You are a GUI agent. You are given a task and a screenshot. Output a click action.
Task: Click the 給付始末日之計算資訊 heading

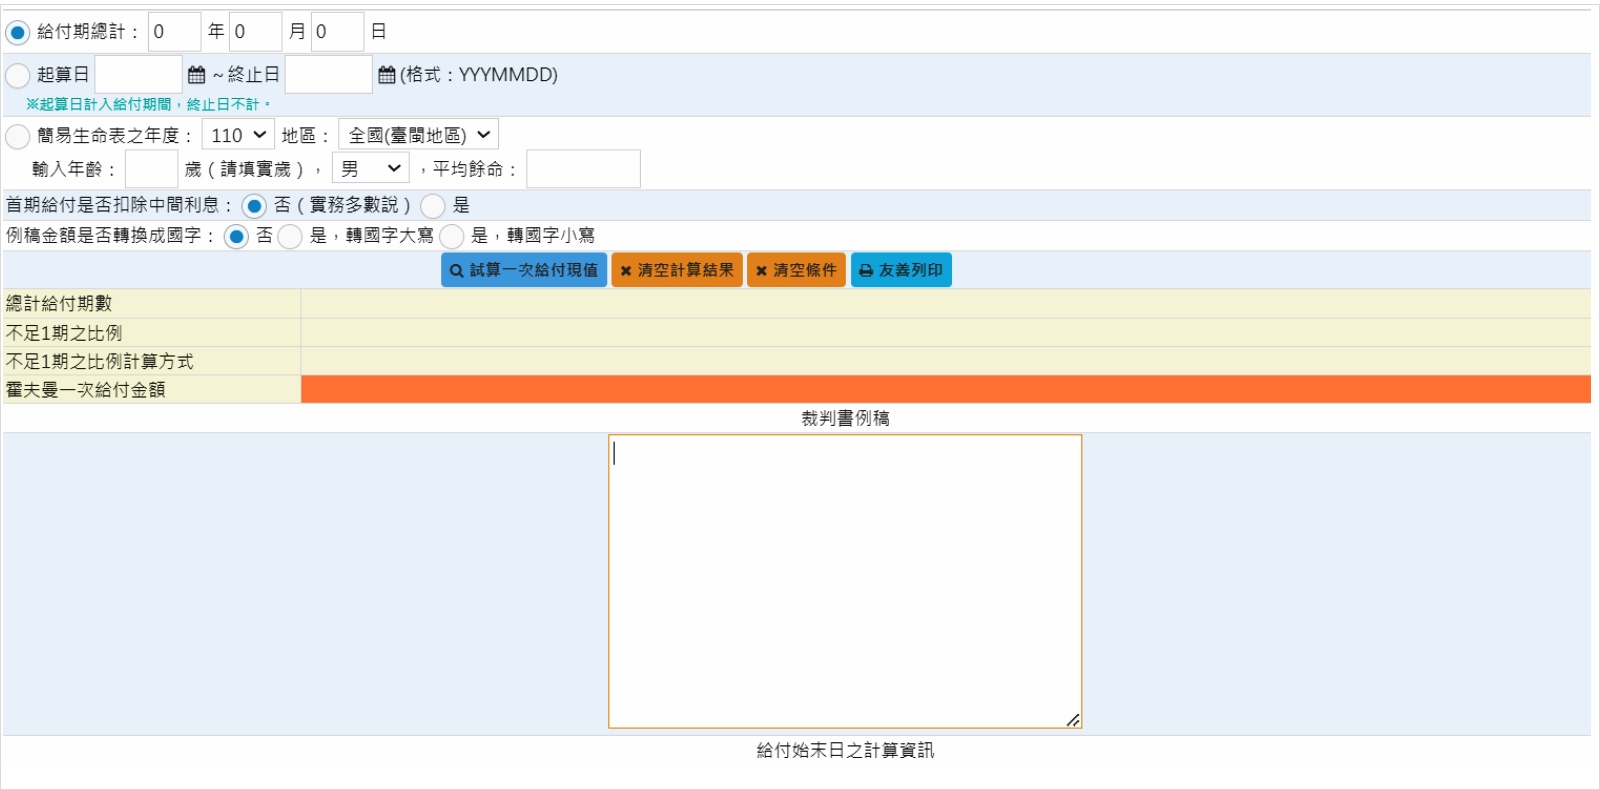pyautogui.click(x=845, y=751)
